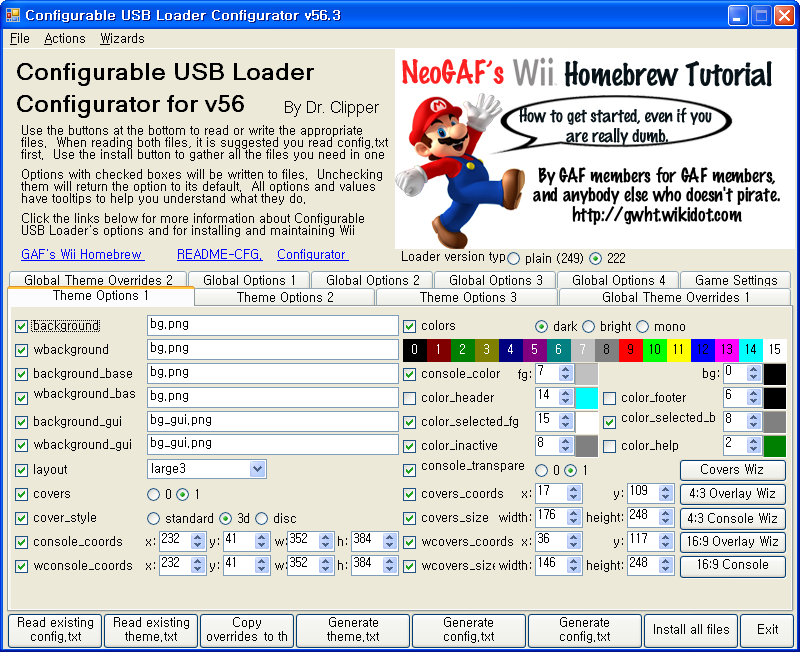Image resolution: width=800 pixels, height=652 pixels.
Task: Set covers to 0 radio option
Action: (x=153, y=494)
